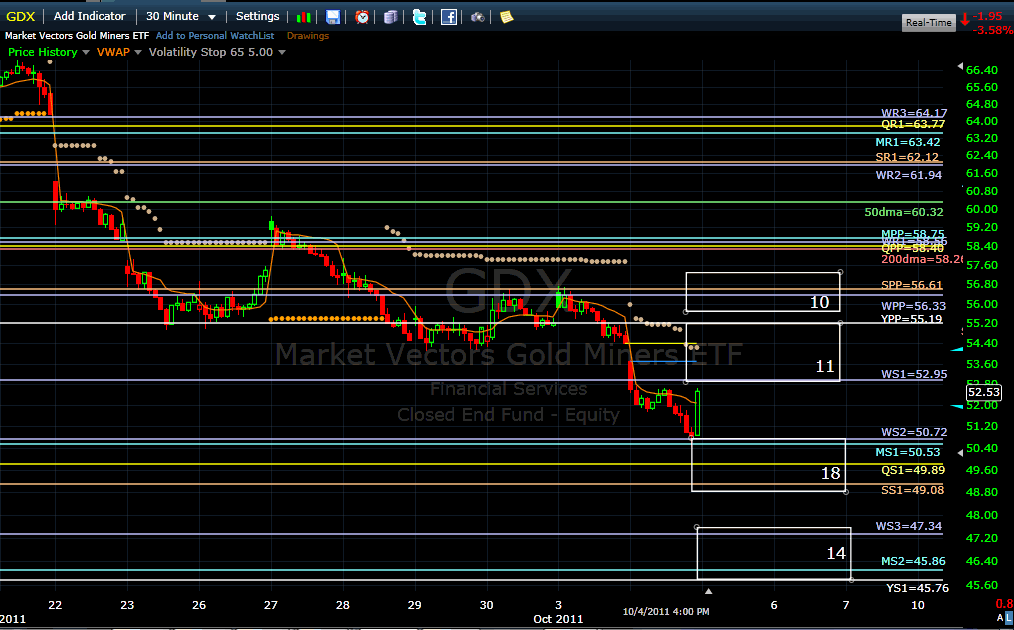The image size is (1014, 630).
Task: Click the SPP=56.61 pivot label
Action: [x=912, y=285]
